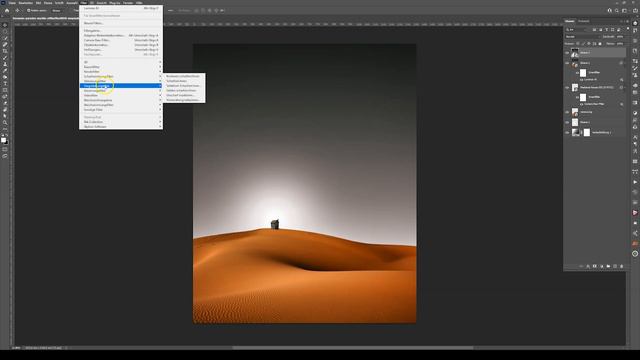Image resolution: width=640 pixels, height=360 pixels.
Task: Toggle visibility of Ebene 1 layer
Action: click(x=567, y=122)
